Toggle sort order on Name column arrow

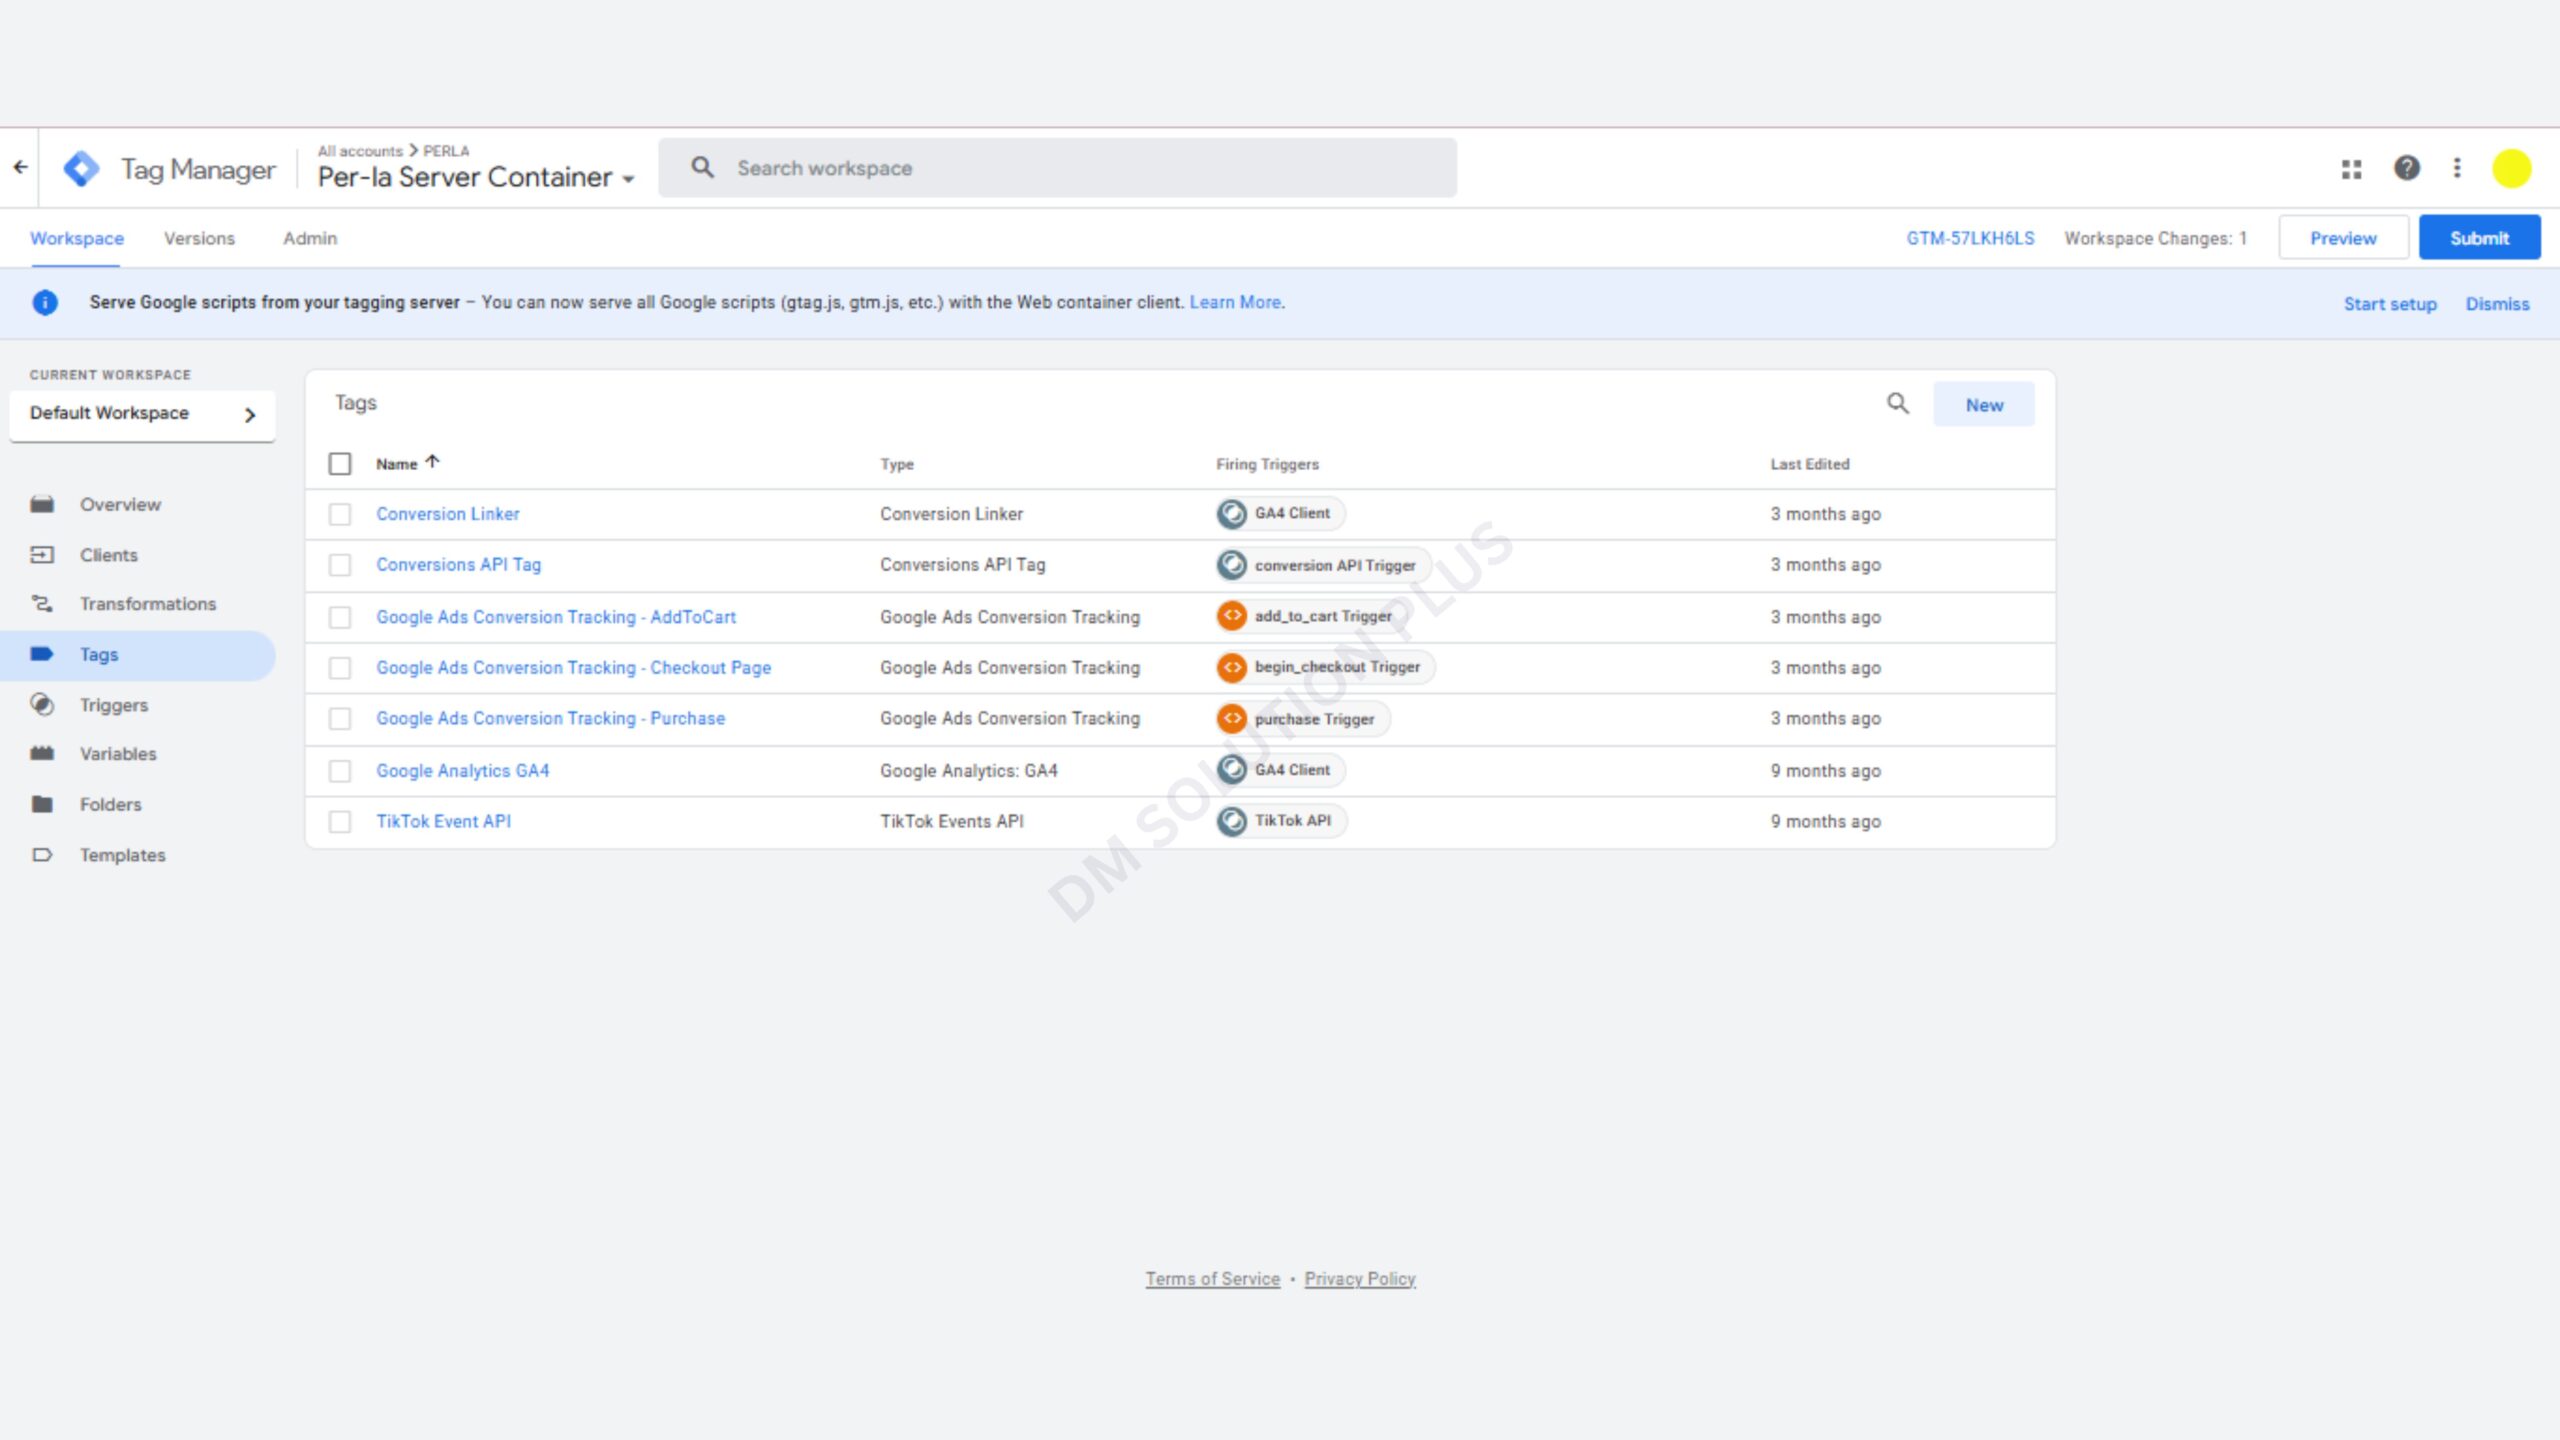432,462
